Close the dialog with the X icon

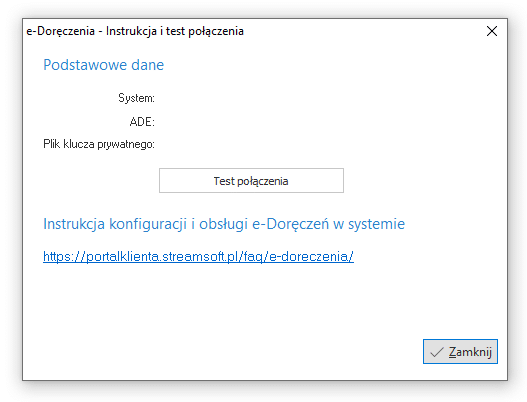pyautogui.click(x=492, y=31)
